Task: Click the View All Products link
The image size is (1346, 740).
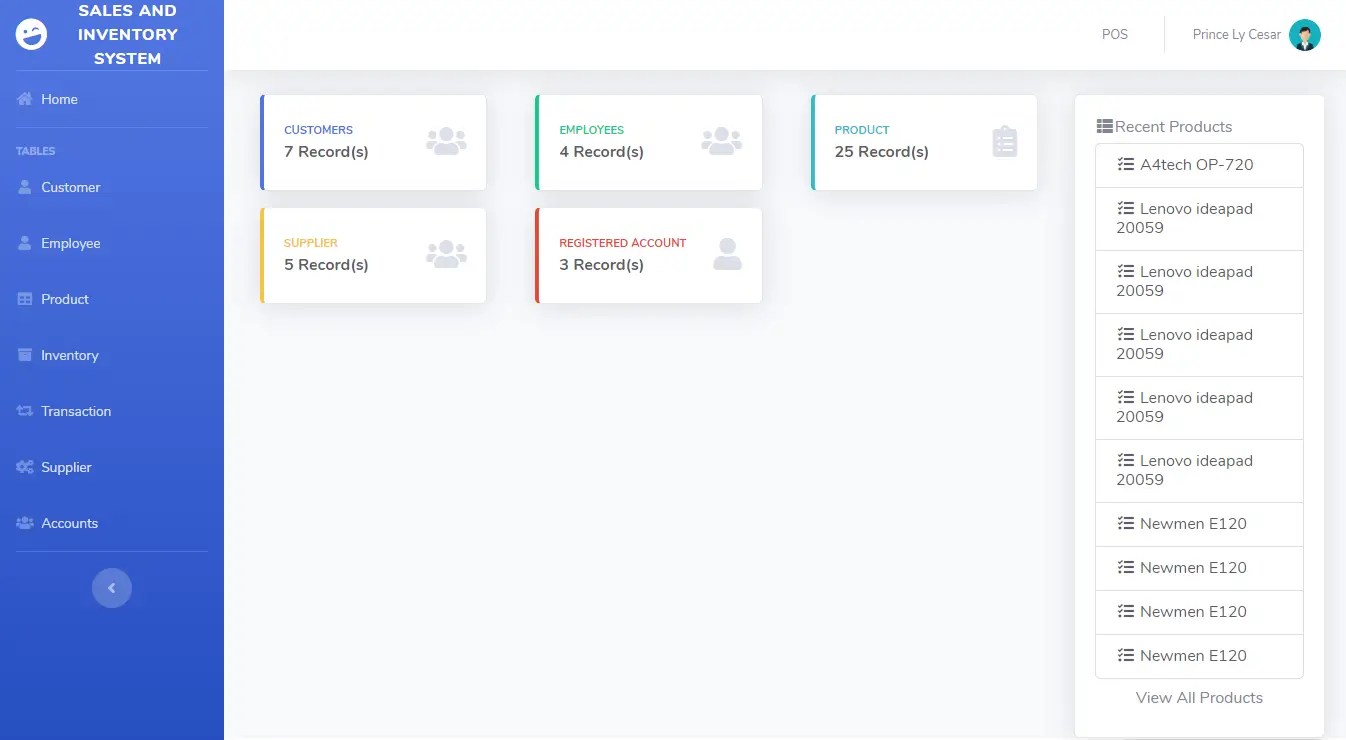Action: coord(1199,698)
